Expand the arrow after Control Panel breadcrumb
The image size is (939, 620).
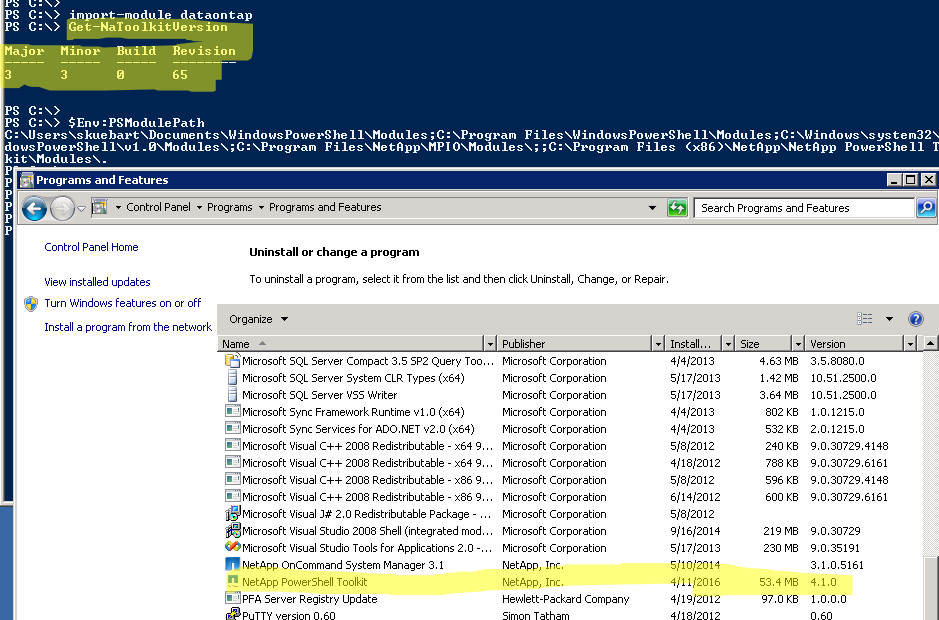(x=199, y=207)
